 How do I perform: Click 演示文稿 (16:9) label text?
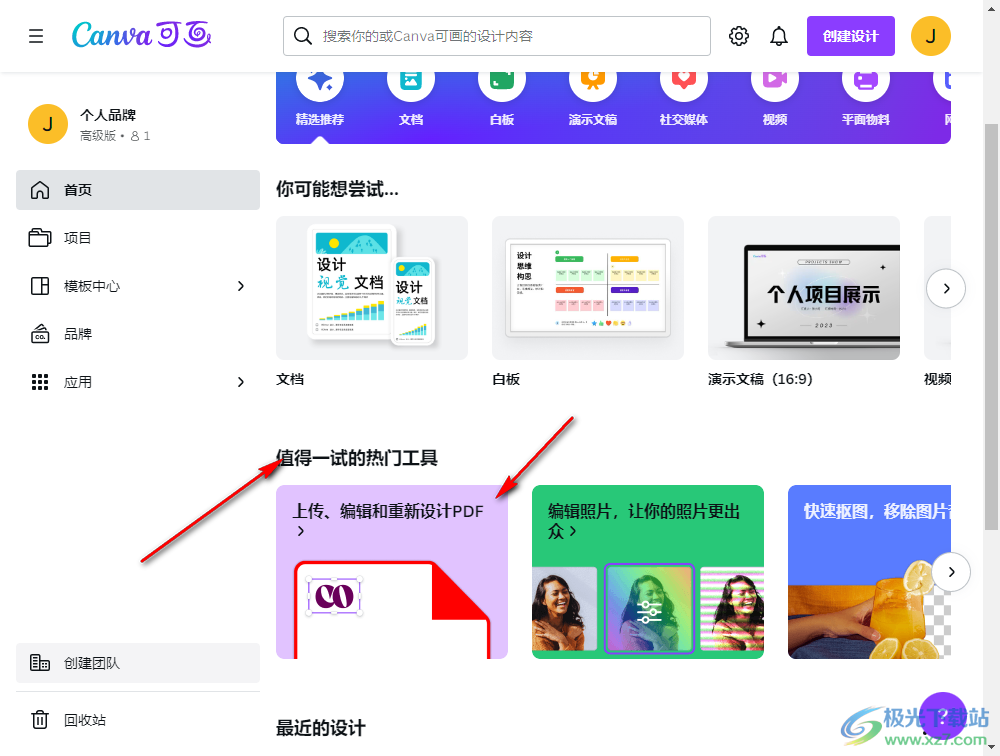point(760,379)
